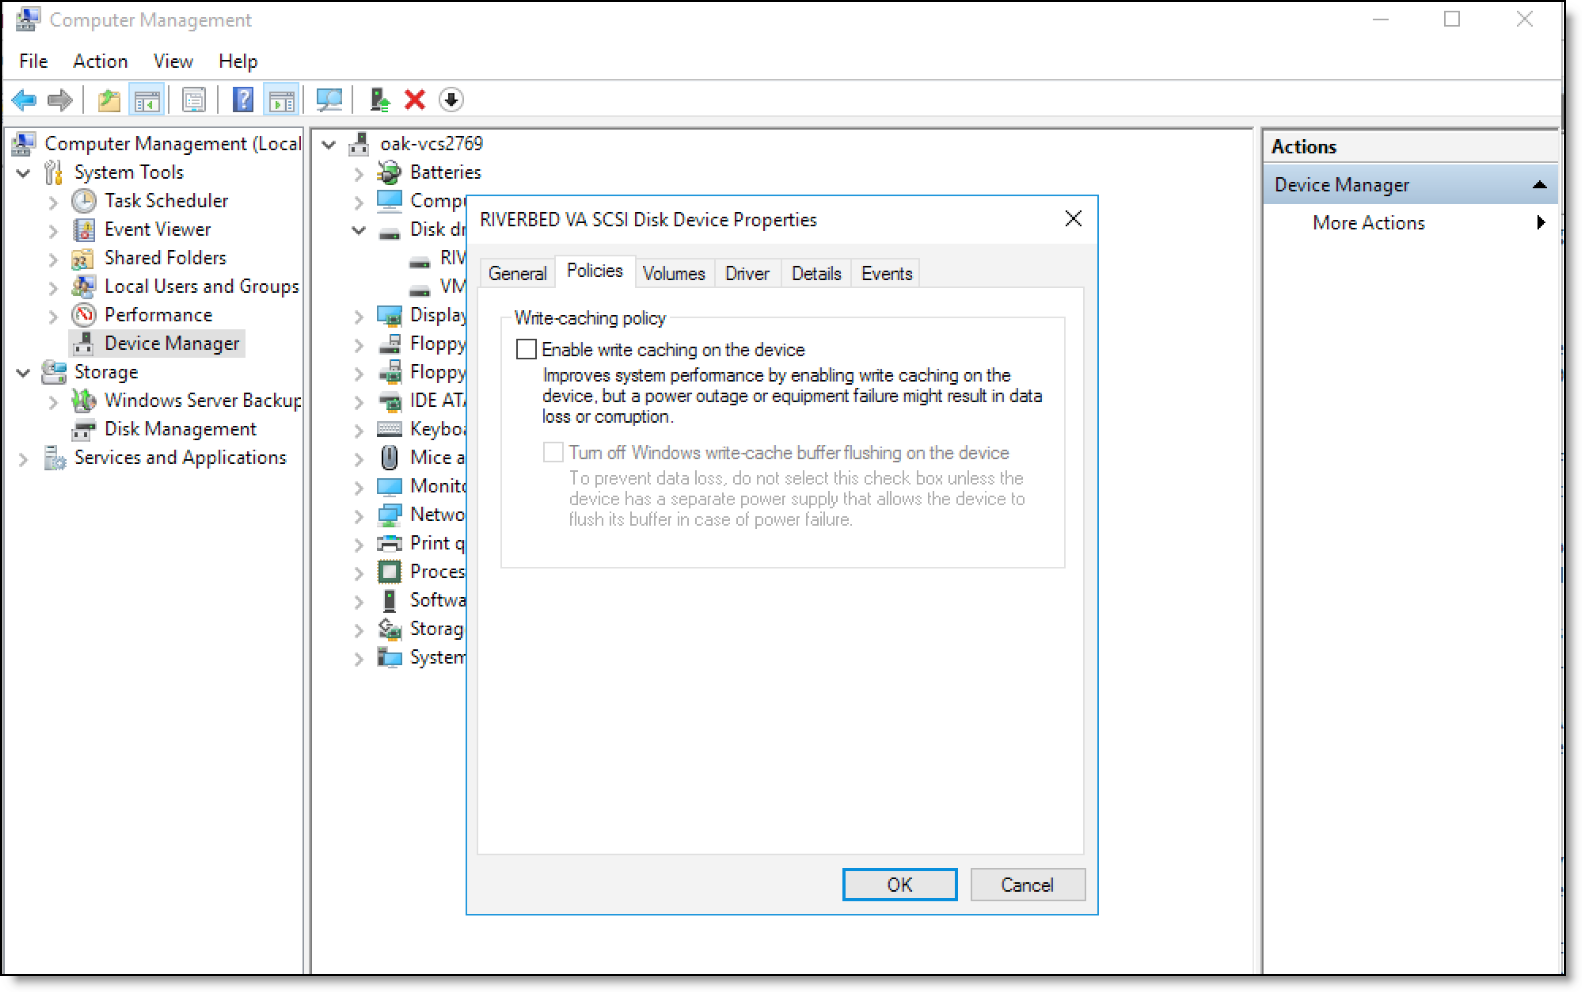Click the red X Uninstall device icon
Screen dimensions: 1582x992
(x=415, y=100)
